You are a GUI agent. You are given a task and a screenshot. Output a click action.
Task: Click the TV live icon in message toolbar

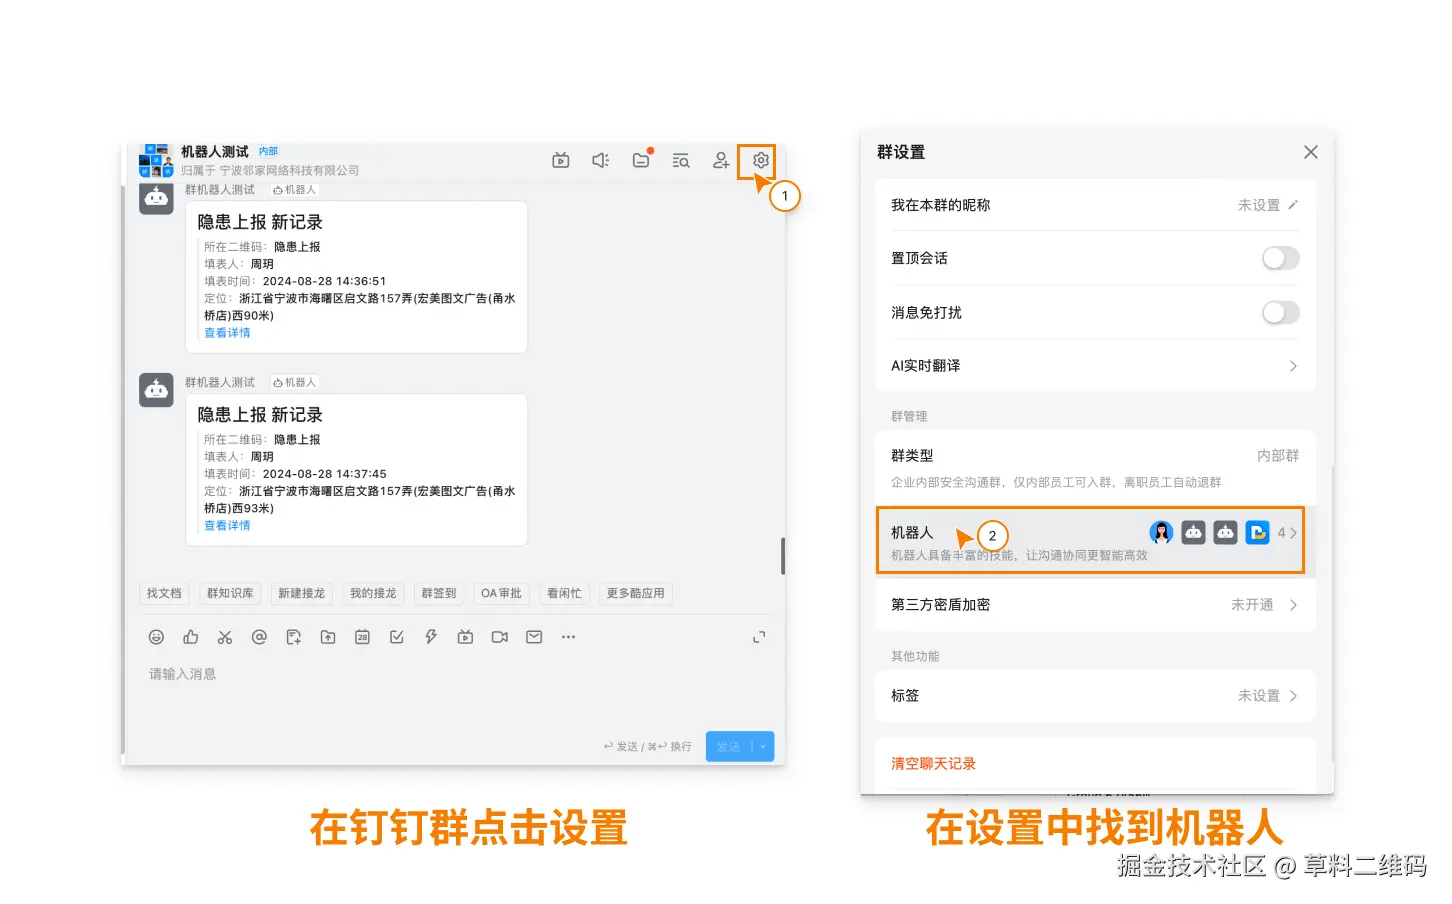pyautogui.click(x=465, y=637)
